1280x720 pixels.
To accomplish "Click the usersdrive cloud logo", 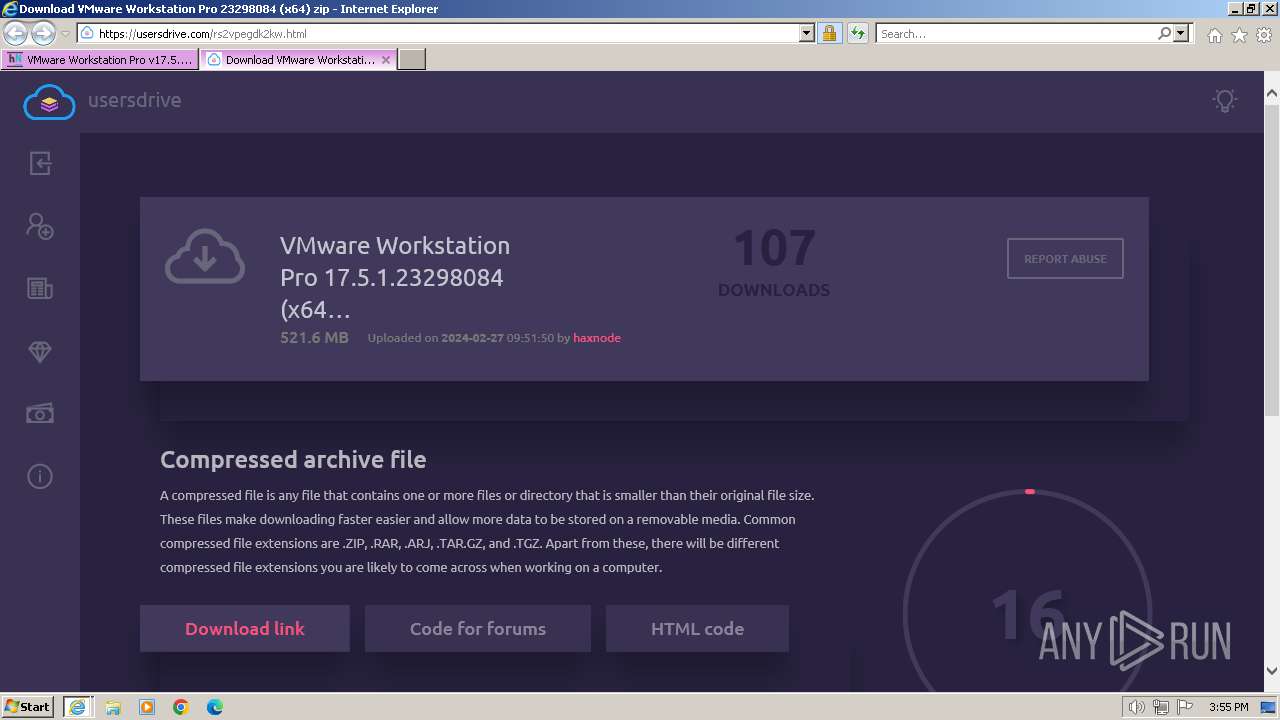I will [x=49, y=101].
